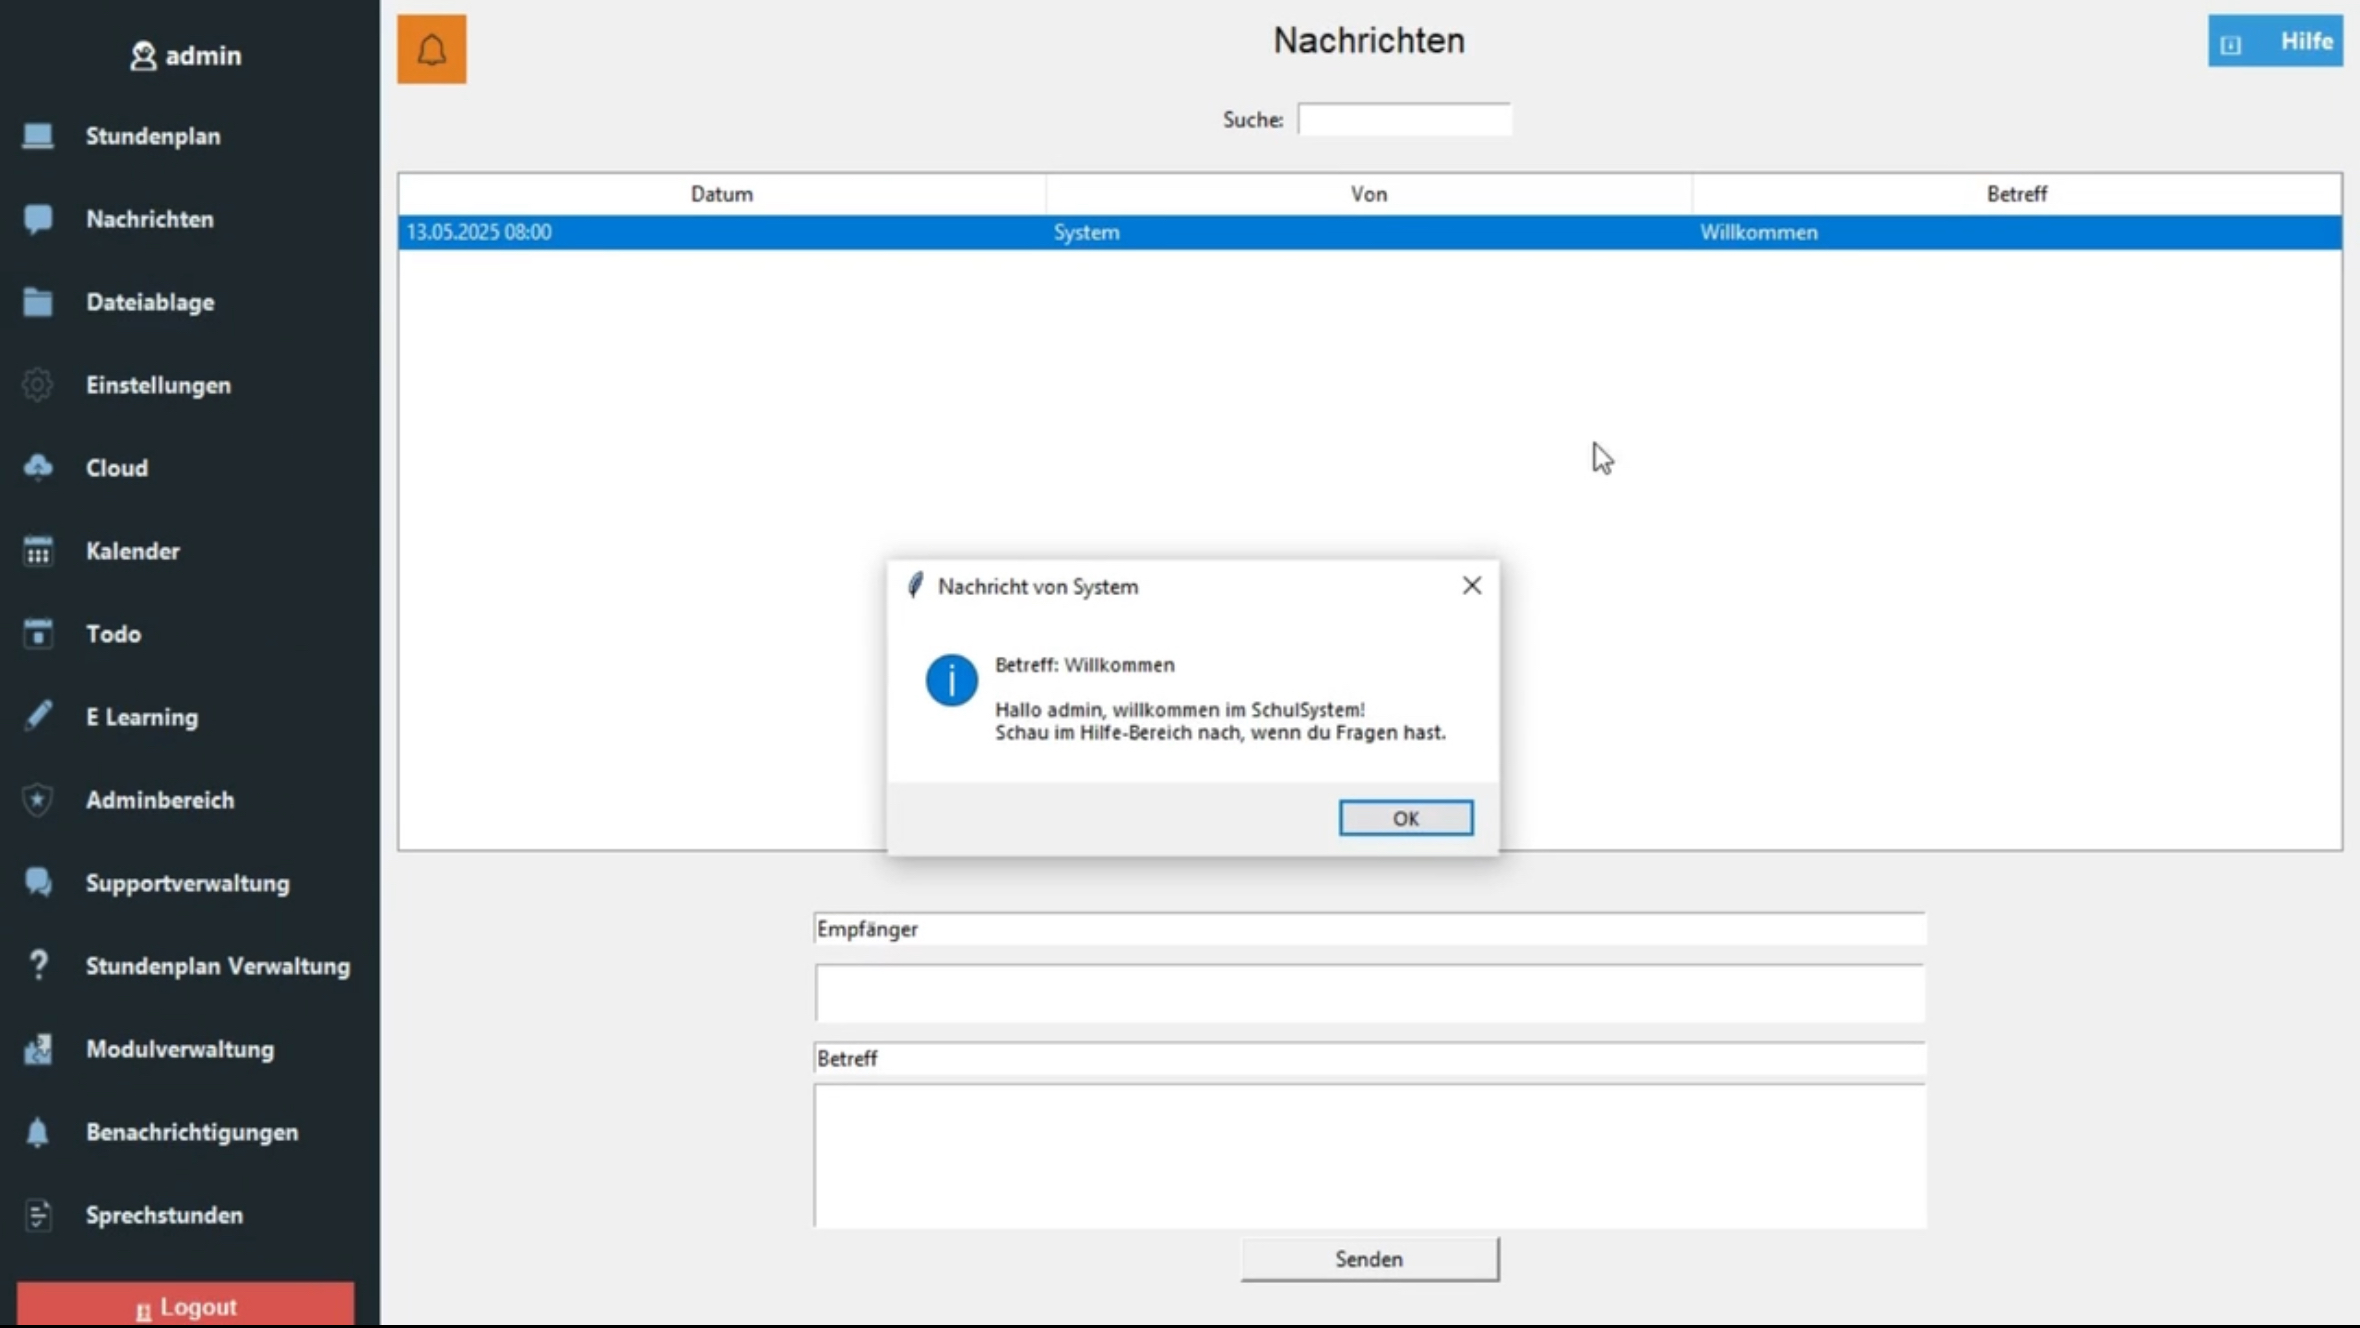The image size is (2360, 1328).
Task: Sort messages by Von column header
Action: point(1369,194)
